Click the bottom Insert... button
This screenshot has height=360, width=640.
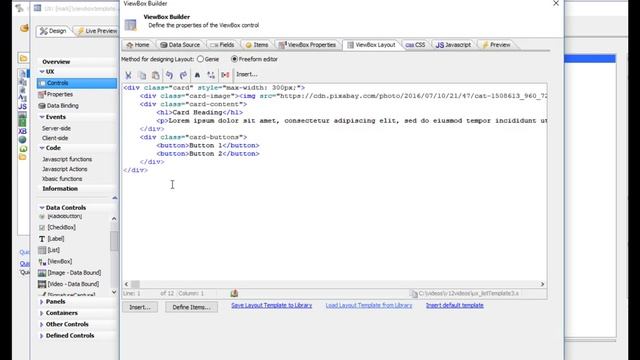[140, 307]
